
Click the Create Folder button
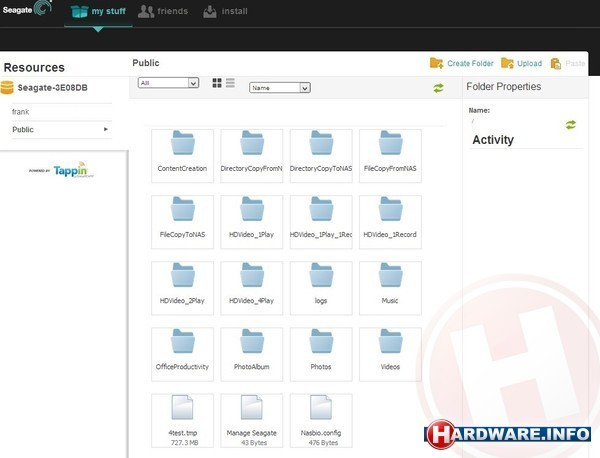pyautogui.click(x=462, y=63)
